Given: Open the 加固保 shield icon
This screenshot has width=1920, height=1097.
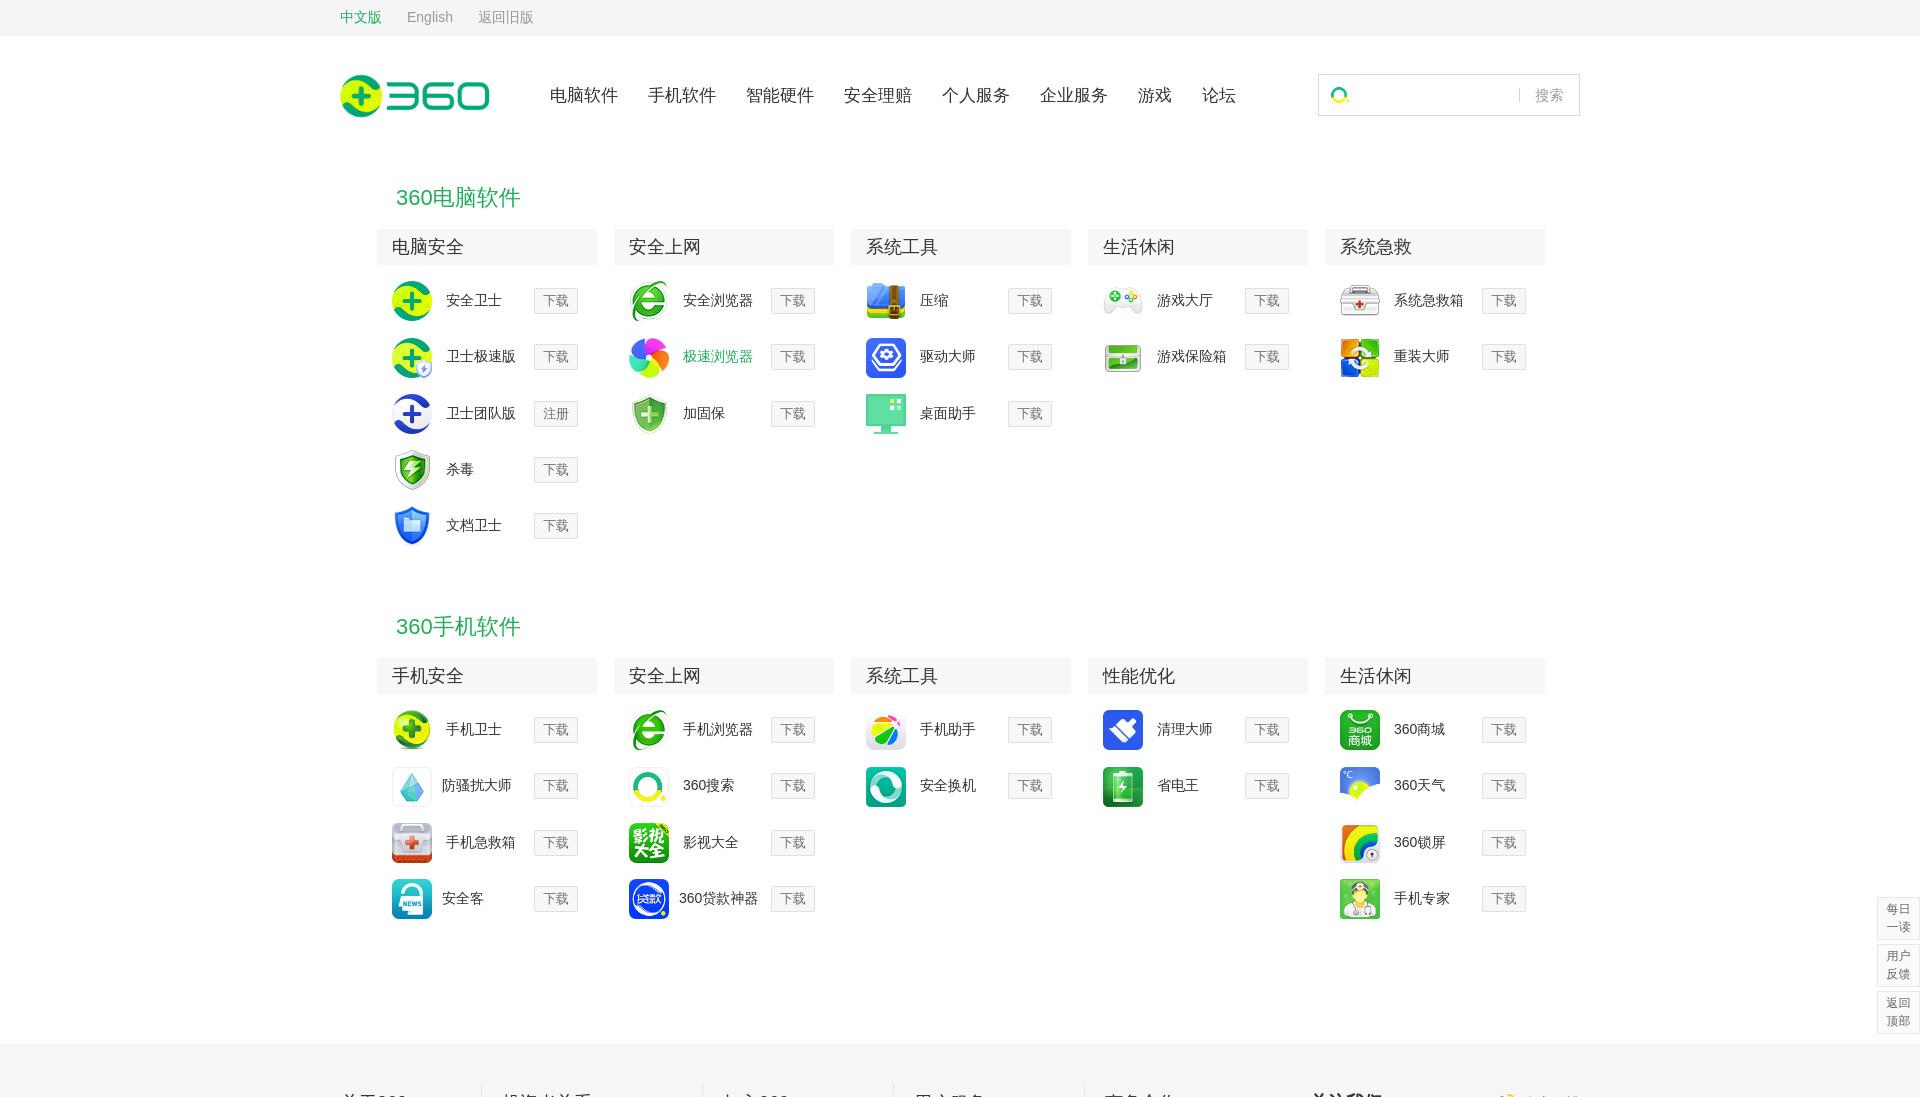Looking at the screenshot, I should 649,414.
